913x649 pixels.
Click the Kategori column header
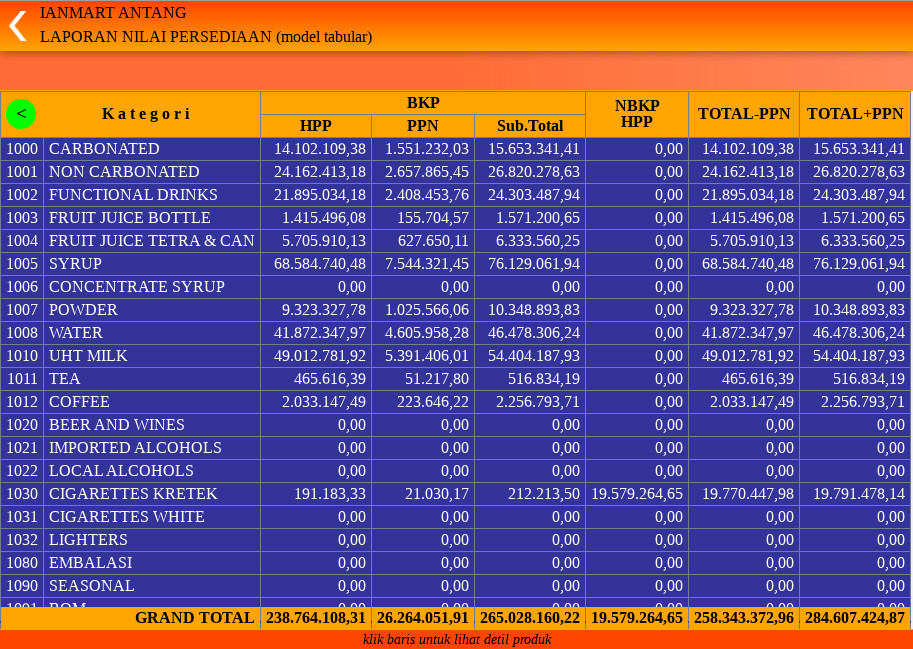(x=146, y=114)
